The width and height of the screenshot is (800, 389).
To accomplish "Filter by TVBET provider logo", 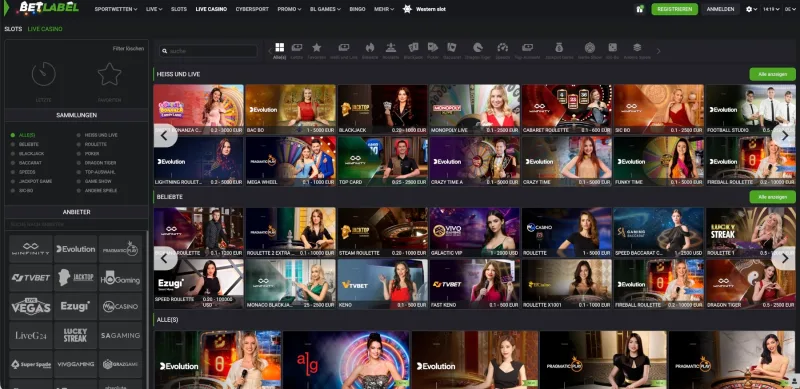I will point(31,278).
